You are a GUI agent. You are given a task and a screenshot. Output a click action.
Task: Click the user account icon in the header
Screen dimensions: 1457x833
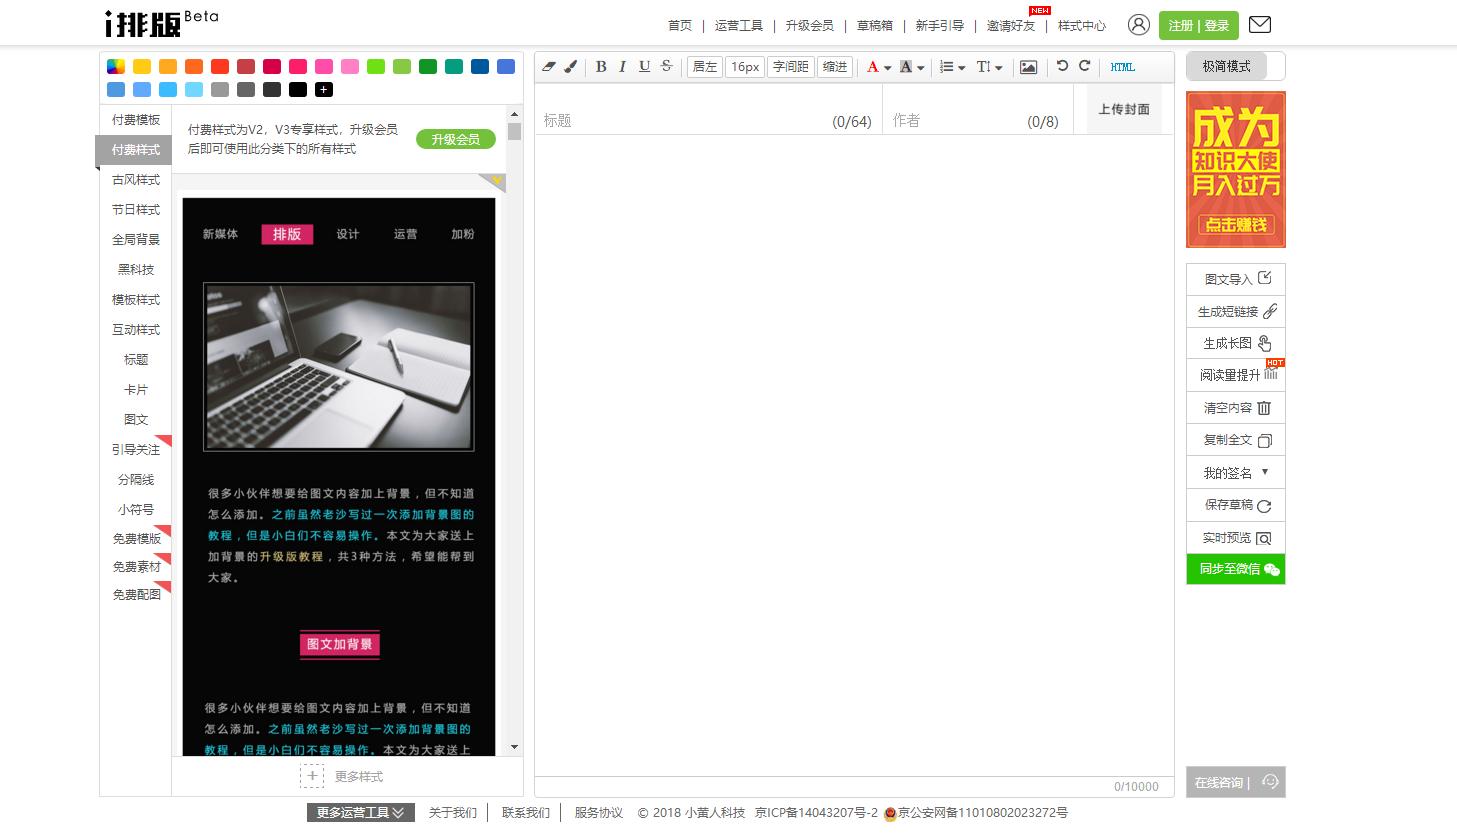[x=1138, y=25]
